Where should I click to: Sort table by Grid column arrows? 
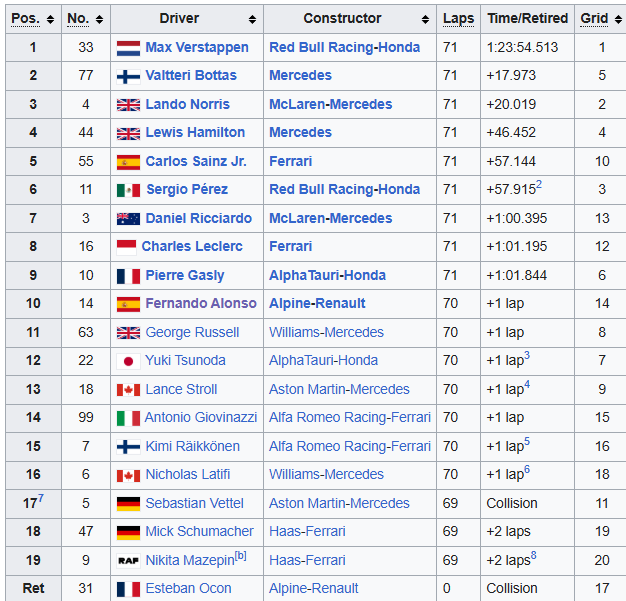click(x=618, y=19)
